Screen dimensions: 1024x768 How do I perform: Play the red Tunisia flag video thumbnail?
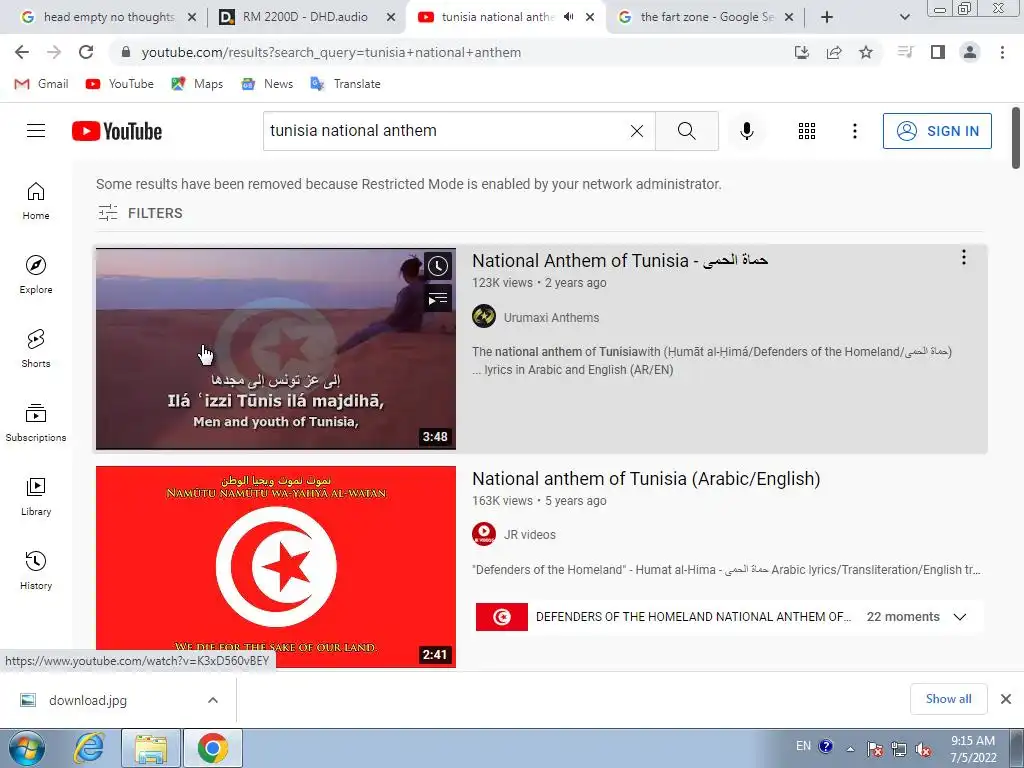[x=276, y=567]
